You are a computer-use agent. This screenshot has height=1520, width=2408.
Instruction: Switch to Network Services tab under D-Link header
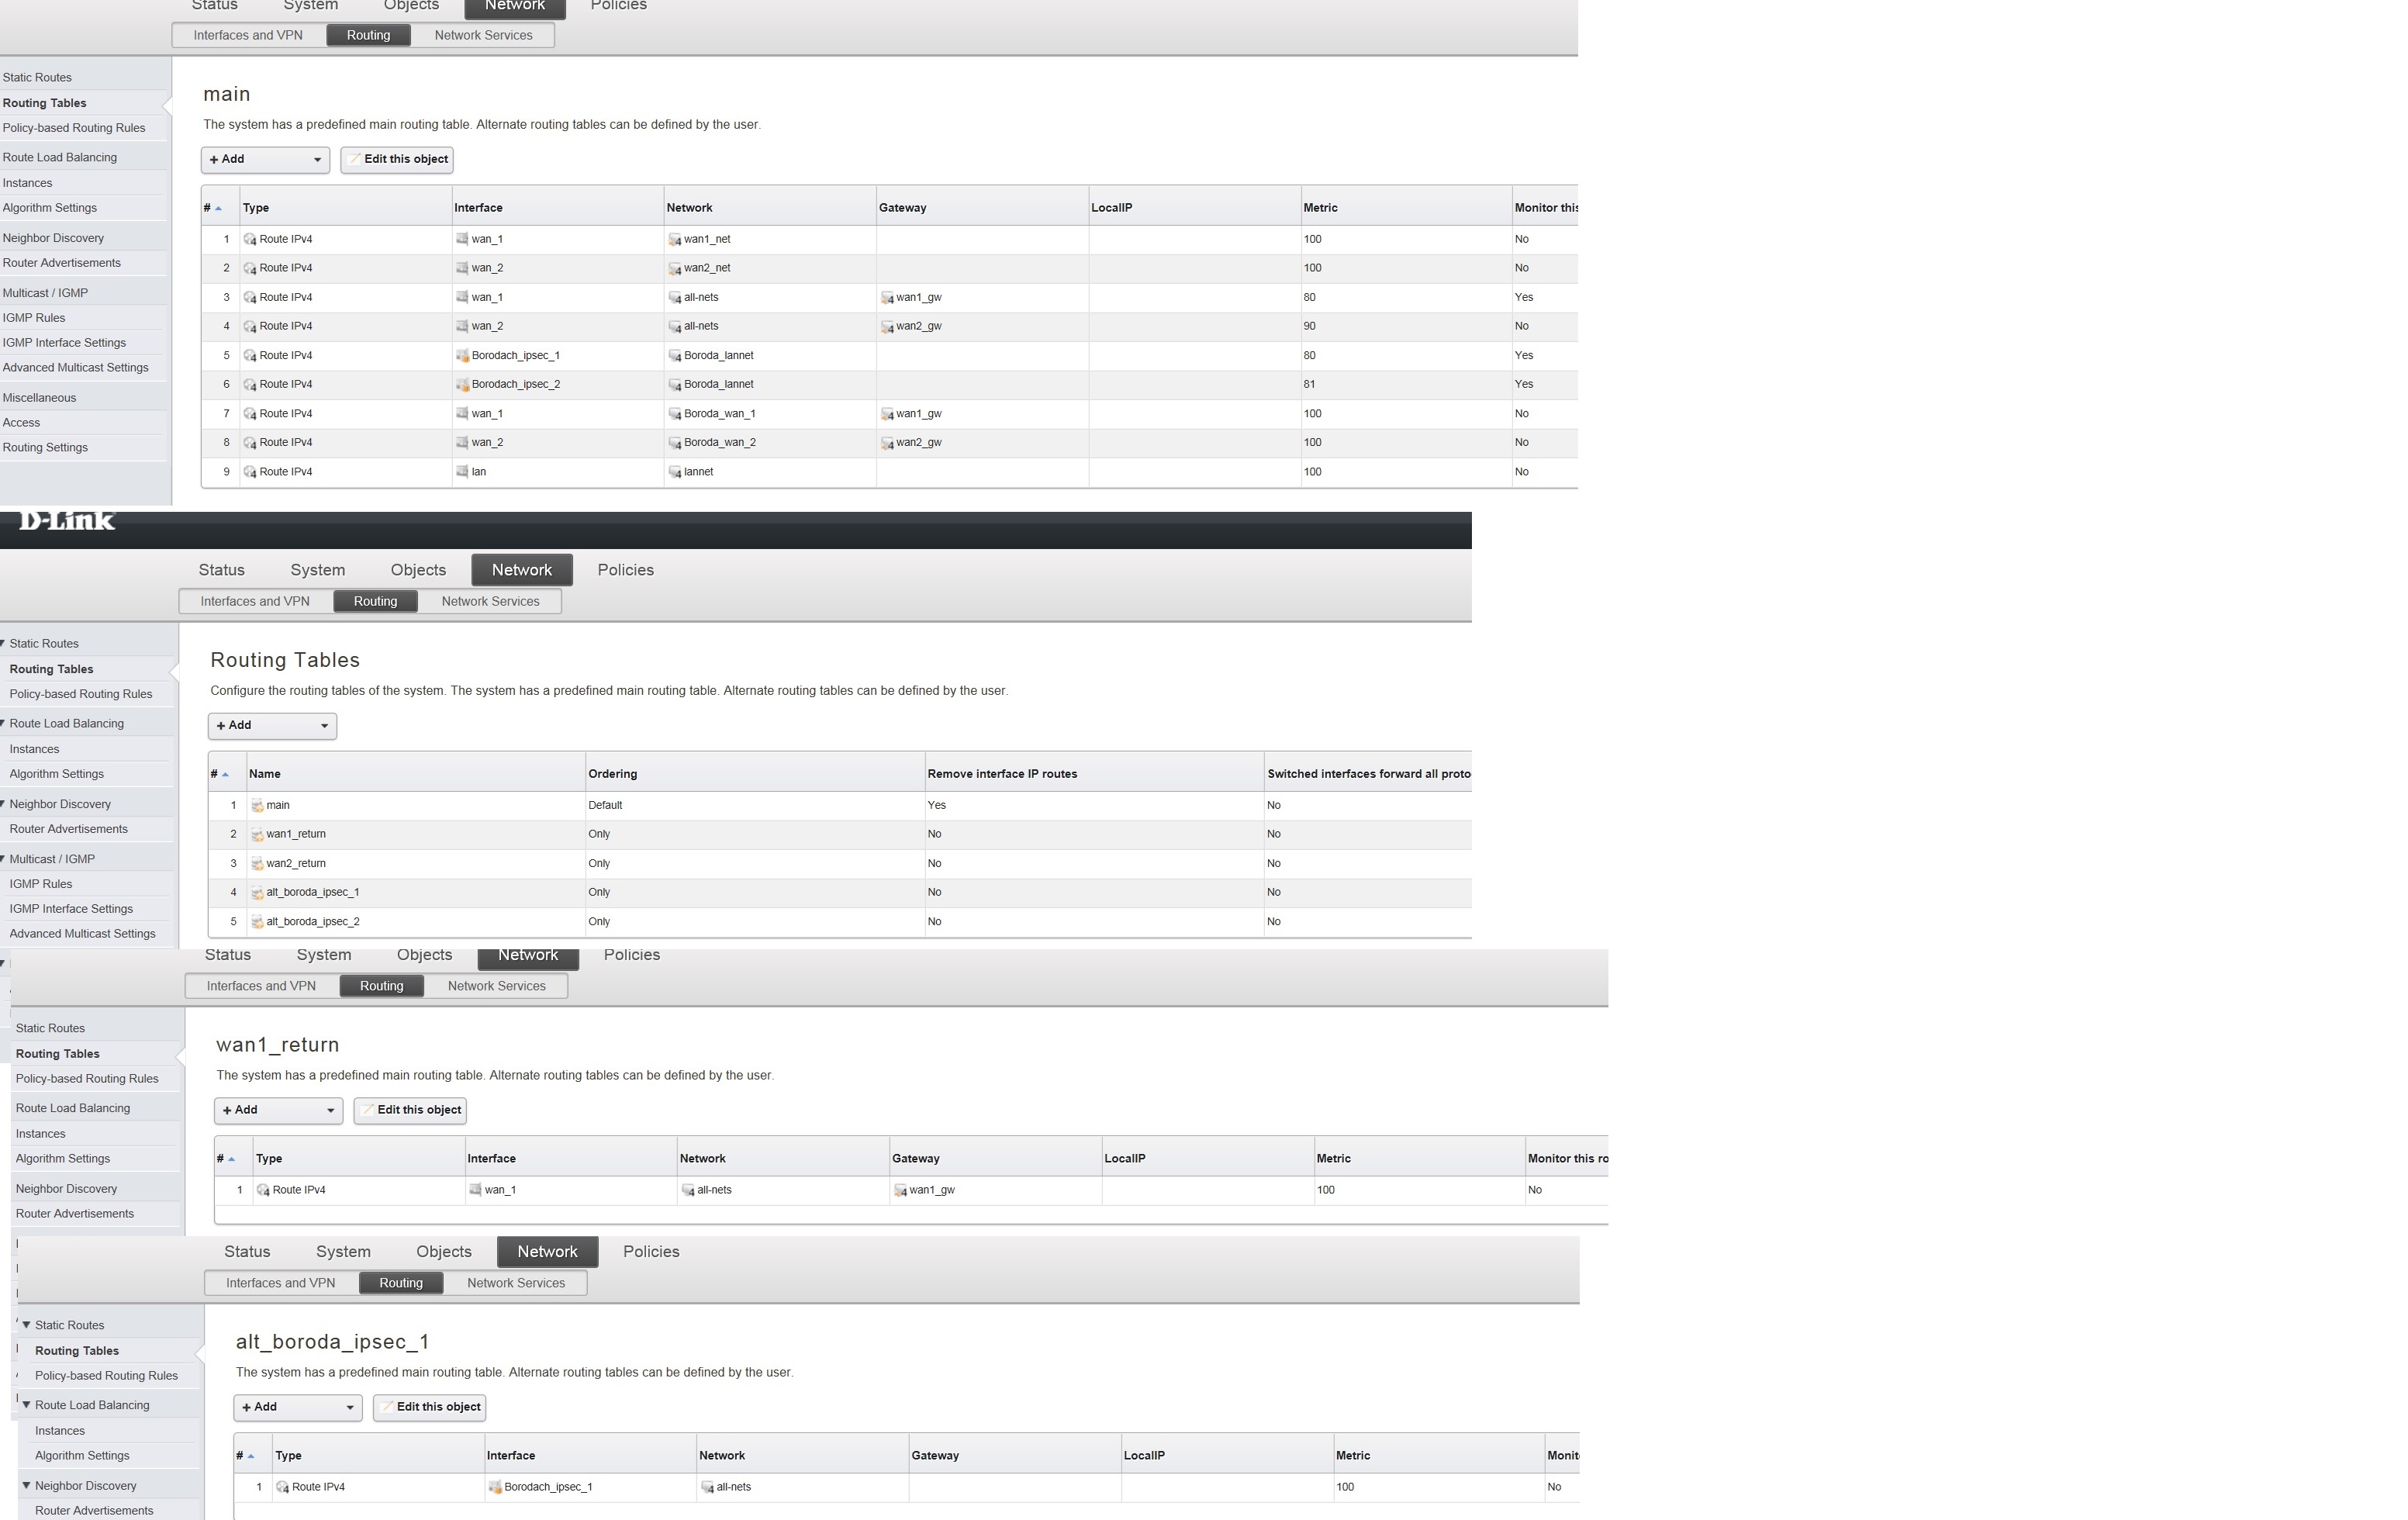click(490, 602)
